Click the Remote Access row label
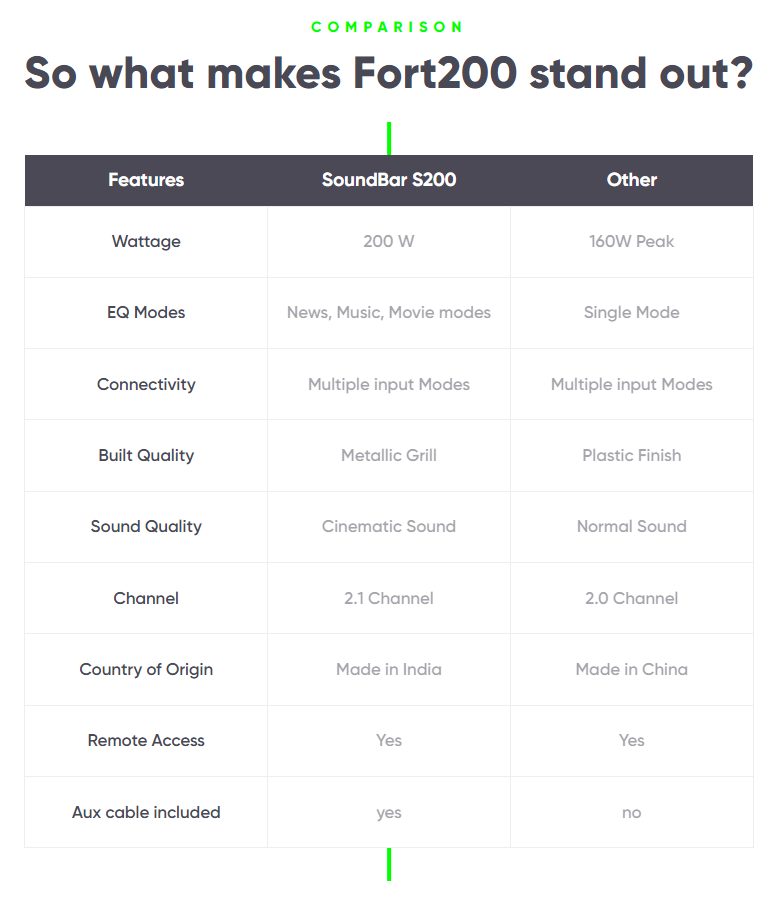Image resolution: width=772 pixels, height=898 pixels. coord(146,740)
